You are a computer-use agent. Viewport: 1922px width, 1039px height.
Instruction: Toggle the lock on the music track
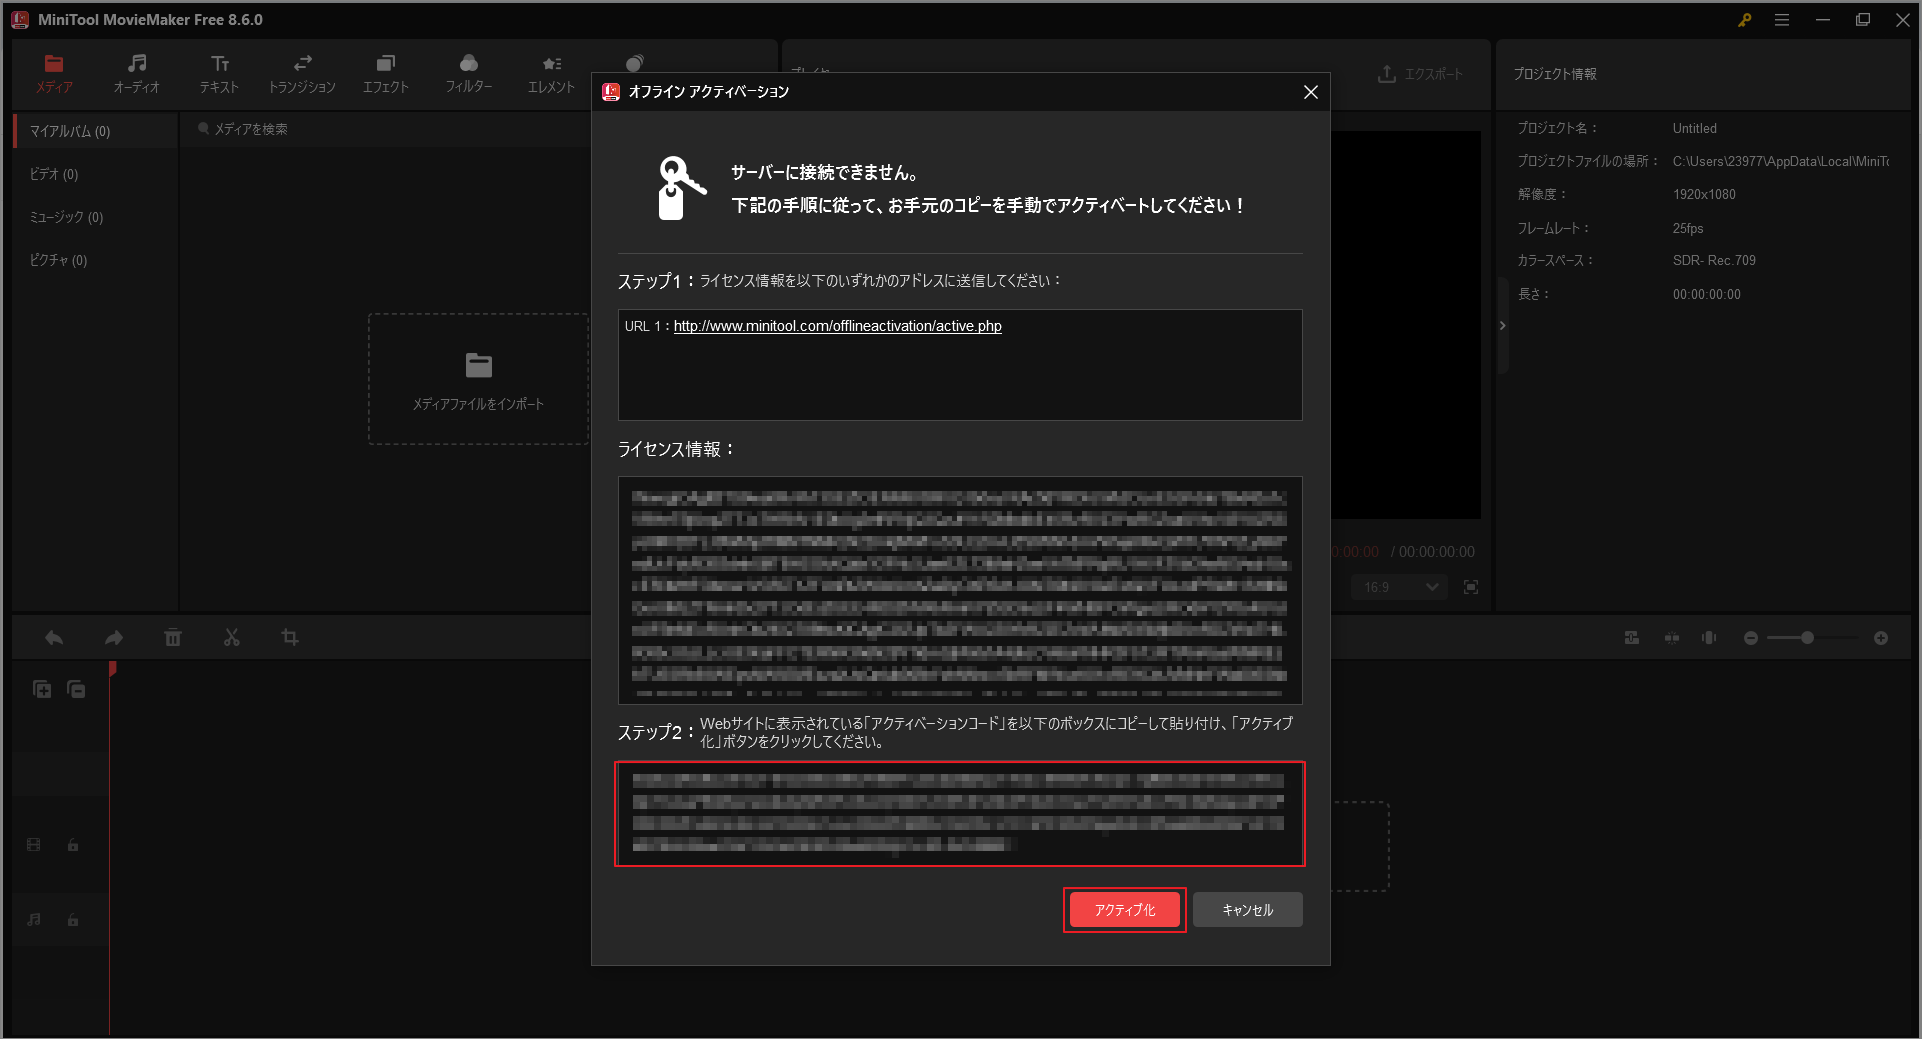72,920
